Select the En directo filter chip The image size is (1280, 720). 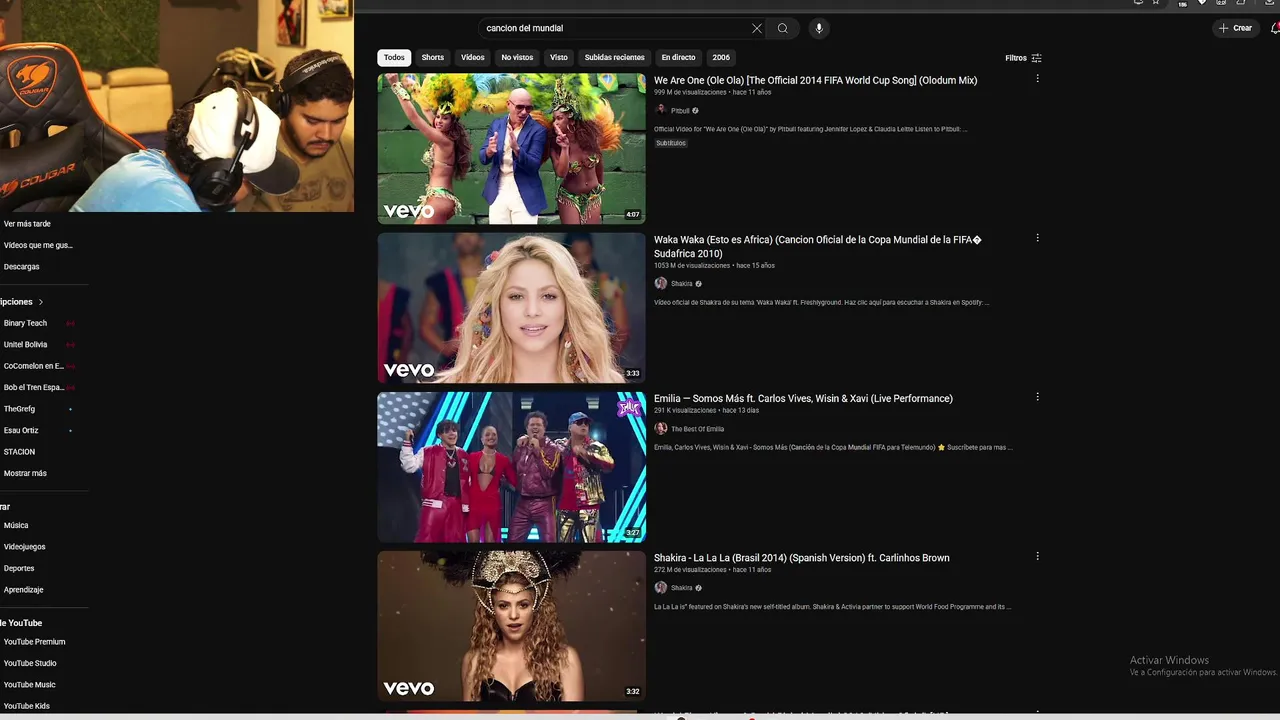click(678, 57)
